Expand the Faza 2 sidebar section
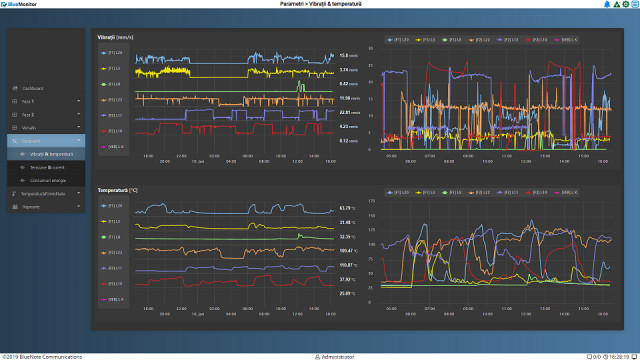The image size is (640, 360). coord(46,115)
